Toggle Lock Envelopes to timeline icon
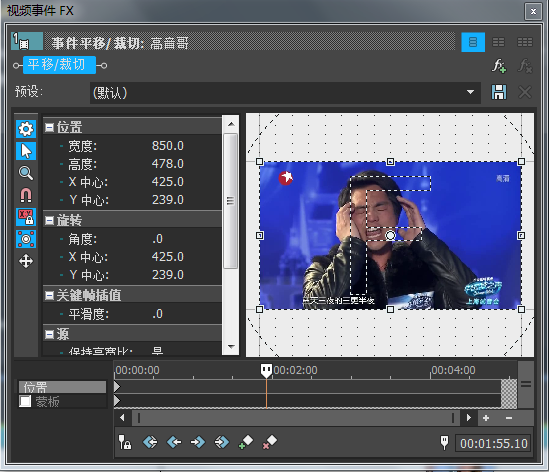The width and height of the screenshot is (549, 472). coord(125,442)
